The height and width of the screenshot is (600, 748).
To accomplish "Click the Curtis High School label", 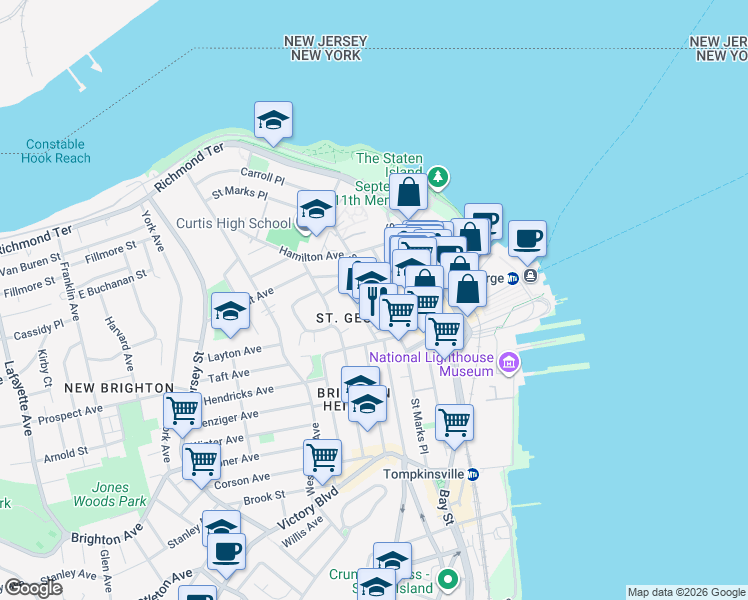I will (x=233, y=223).
